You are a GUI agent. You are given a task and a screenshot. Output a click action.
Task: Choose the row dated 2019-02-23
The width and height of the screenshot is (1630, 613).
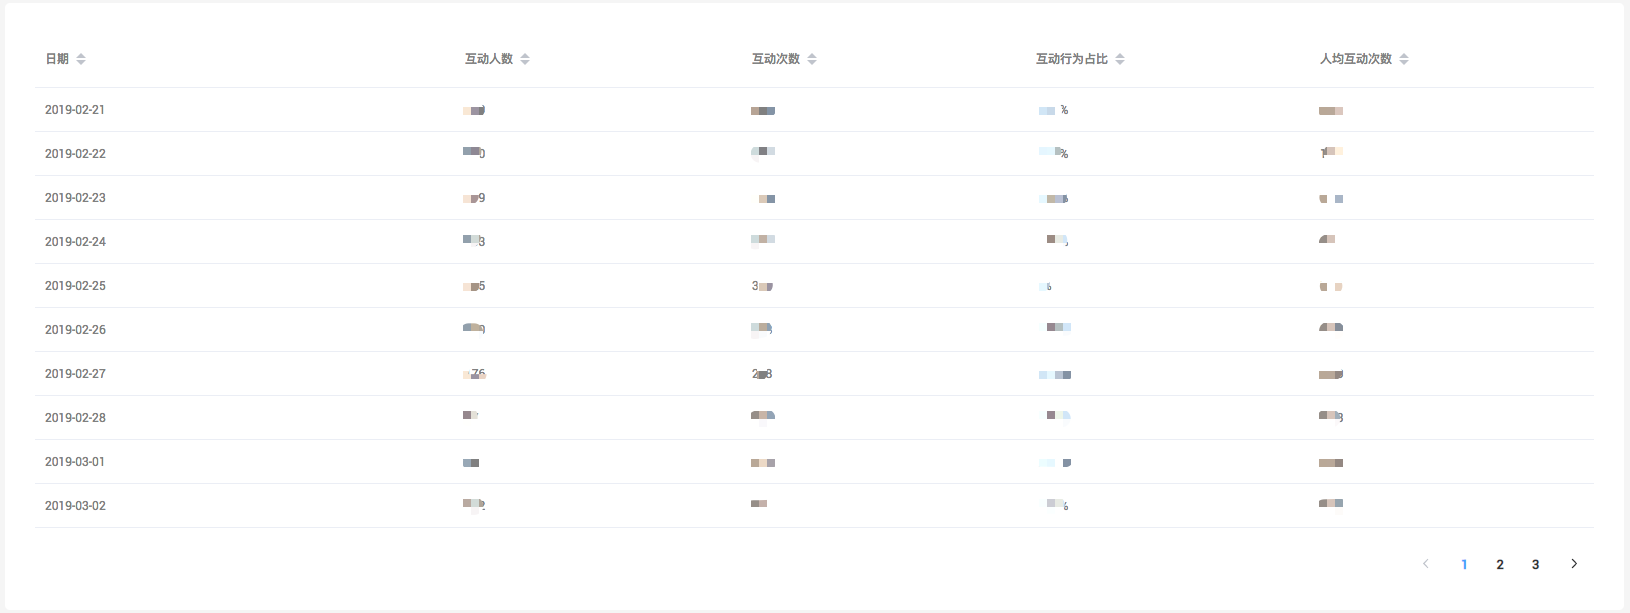(x=75, y=198)
